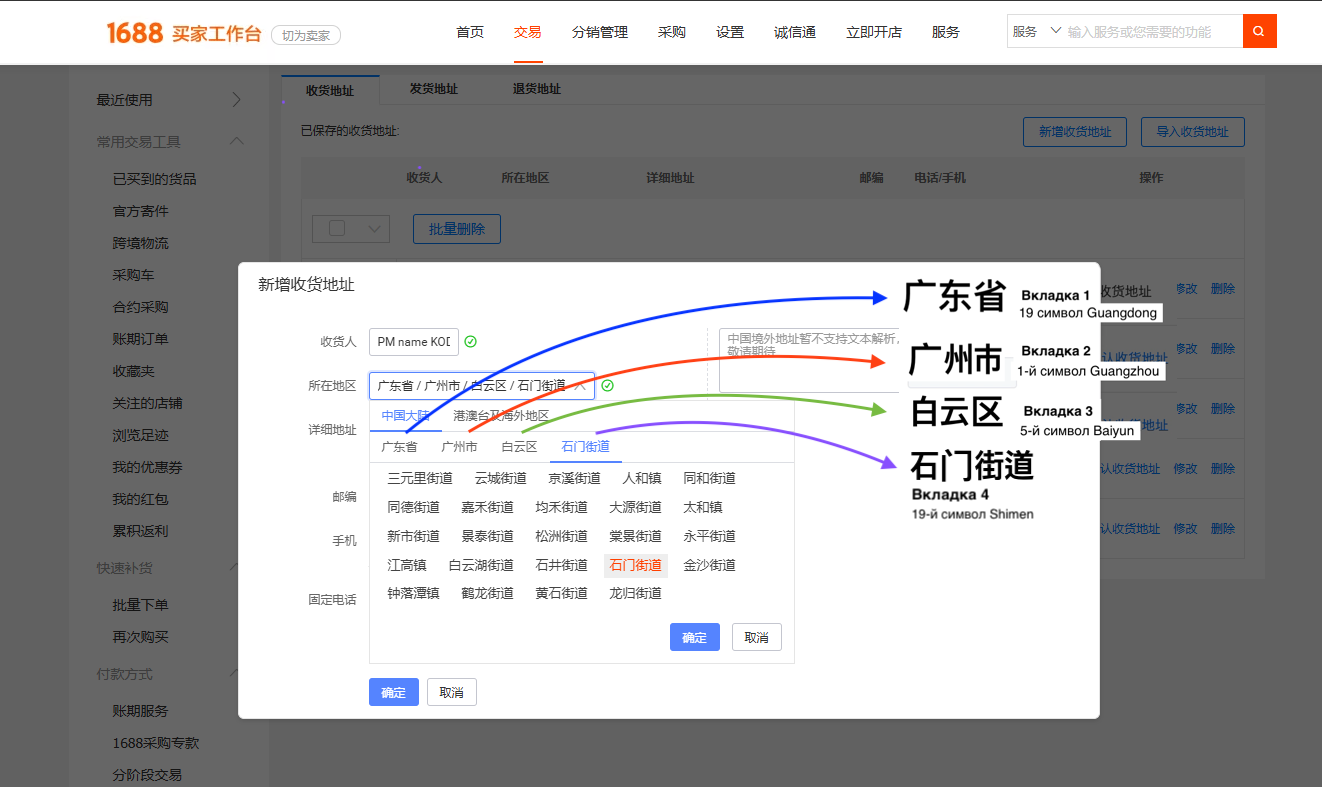Image resolution: width=1322 pixels, height=787 pixels.
Task: Switch to the 发货地址 tab
Action: pyautogui.click(x=433, y=89)
